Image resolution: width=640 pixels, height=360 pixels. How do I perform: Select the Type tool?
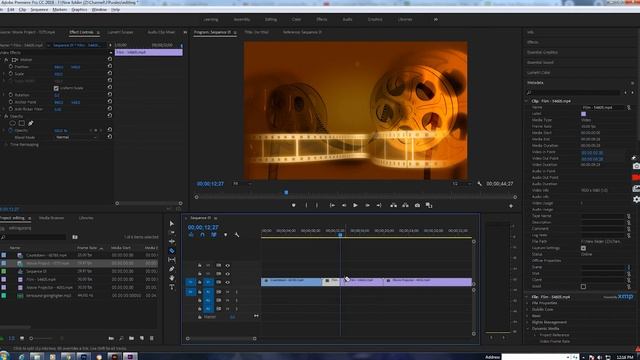click(x=171, y=287)
